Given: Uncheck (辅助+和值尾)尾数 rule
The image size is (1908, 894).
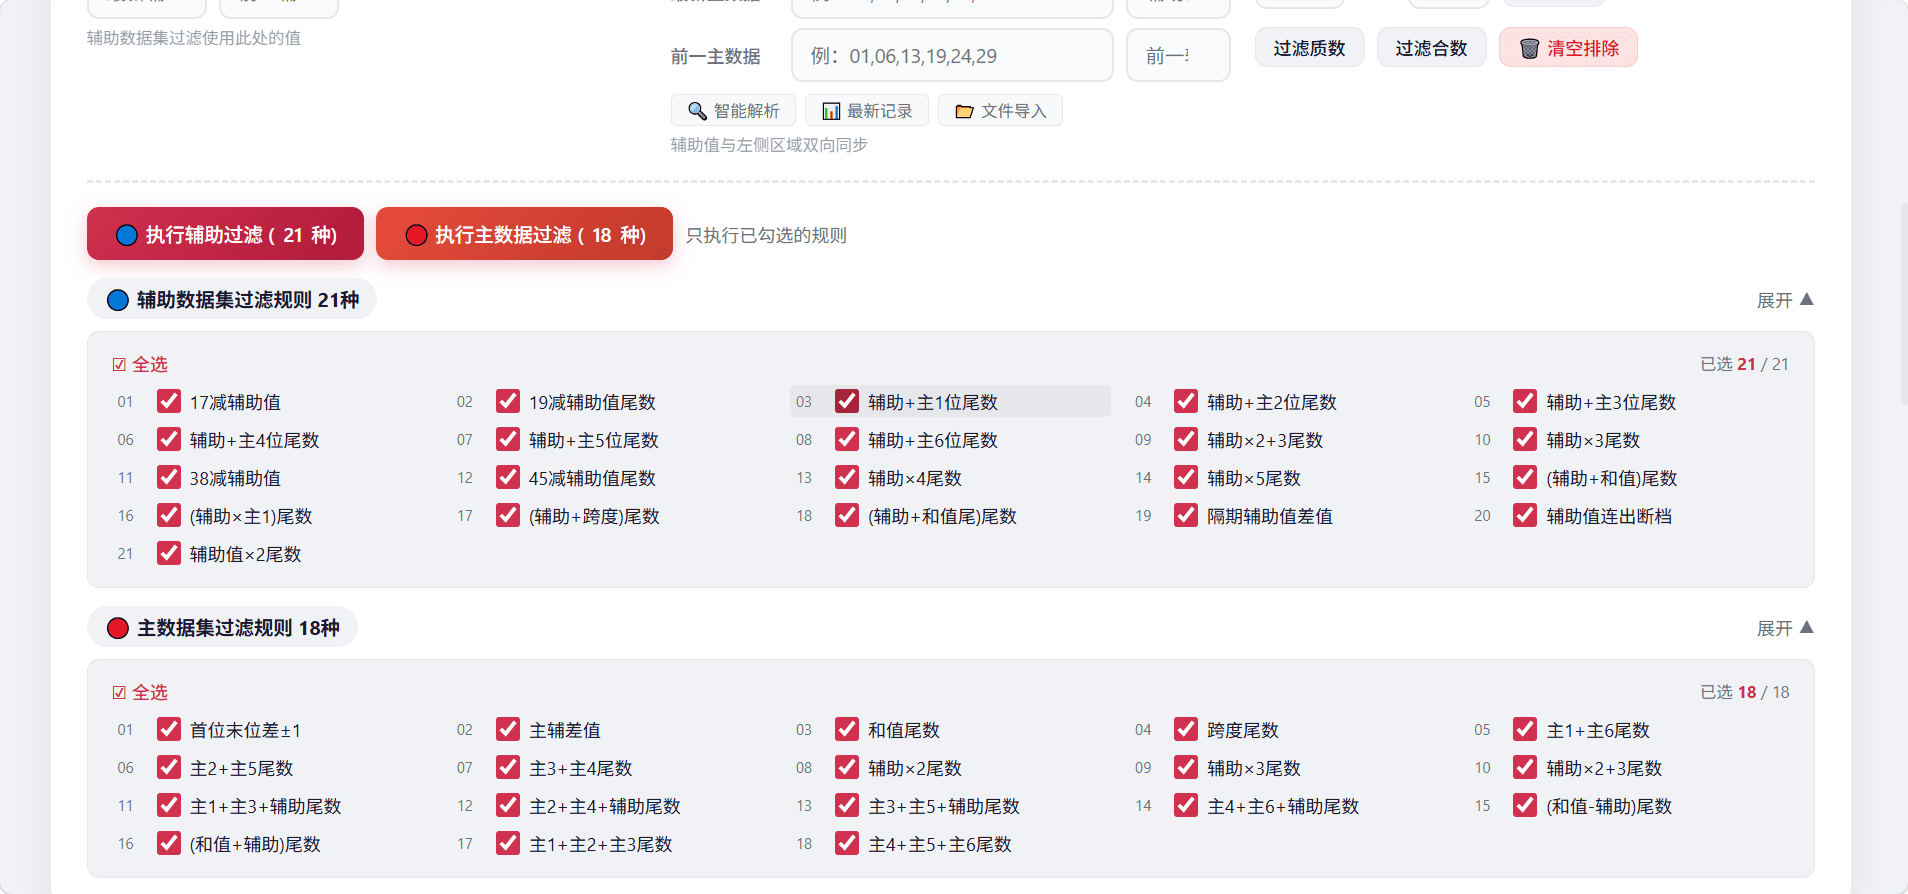Looking at the screenshot, I should click(x=847, y=515).
